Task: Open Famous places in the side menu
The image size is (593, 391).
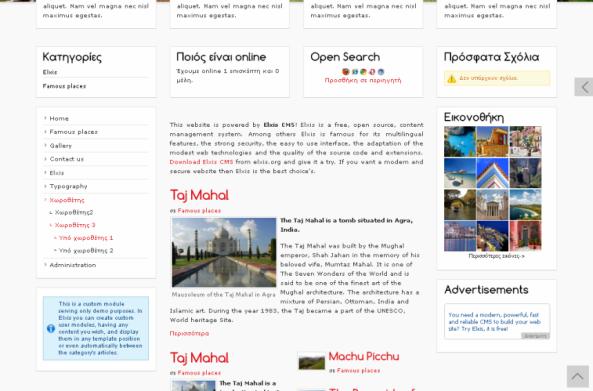Action: [x=73, y=132]
